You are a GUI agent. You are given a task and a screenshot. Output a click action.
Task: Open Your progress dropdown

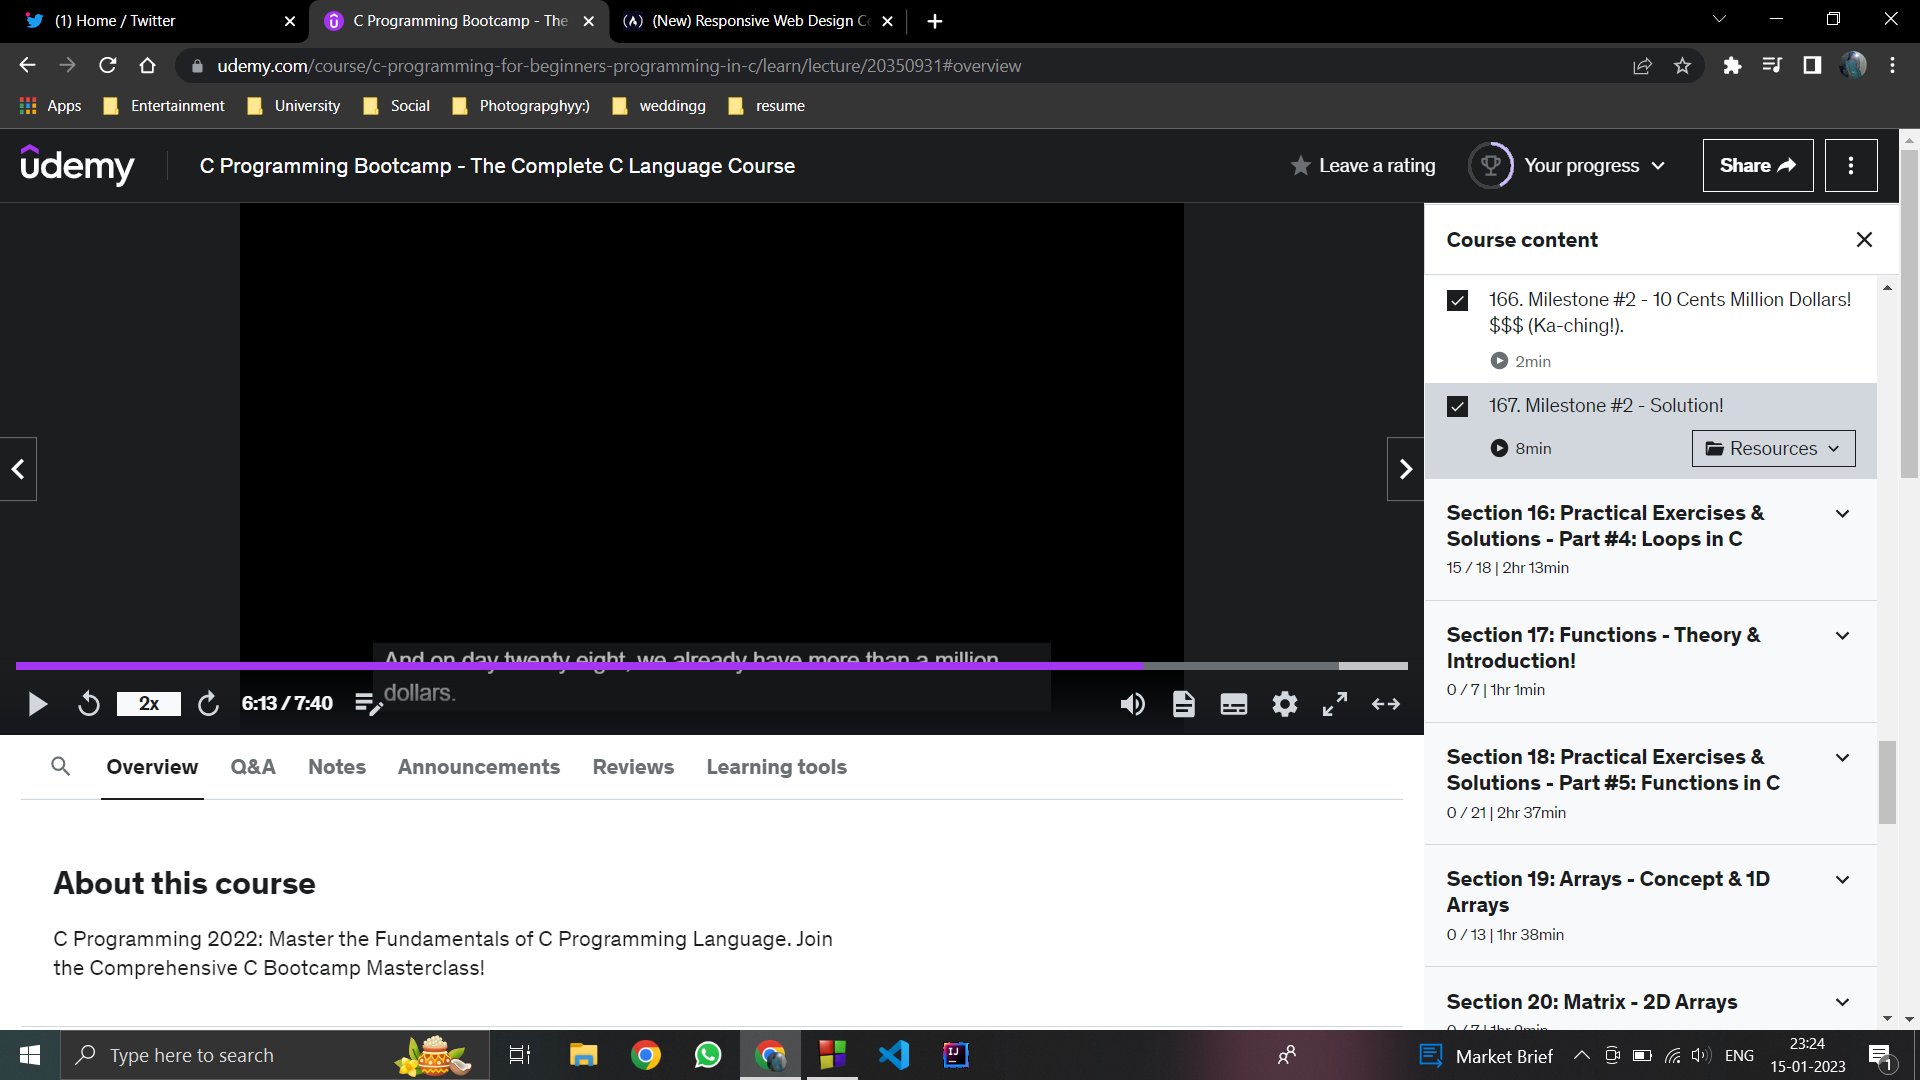point(1580,166)
